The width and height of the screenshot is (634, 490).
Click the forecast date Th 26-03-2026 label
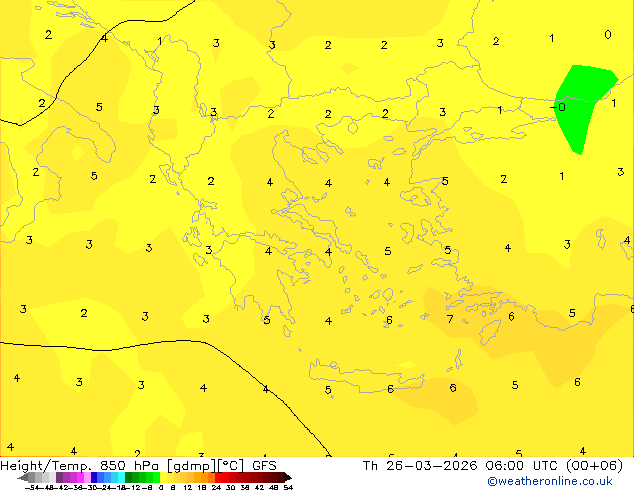pyautogui.click(x=420, y=466)
